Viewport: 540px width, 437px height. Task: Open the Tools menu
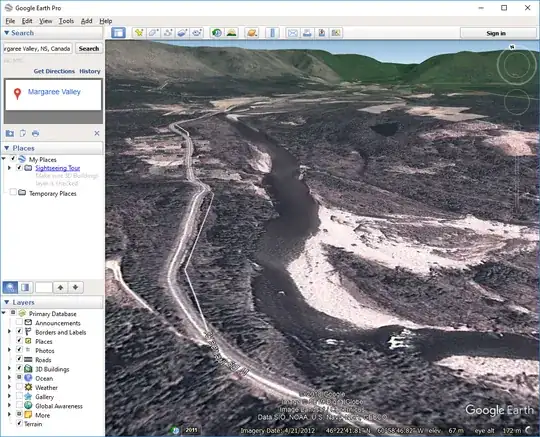66,21
